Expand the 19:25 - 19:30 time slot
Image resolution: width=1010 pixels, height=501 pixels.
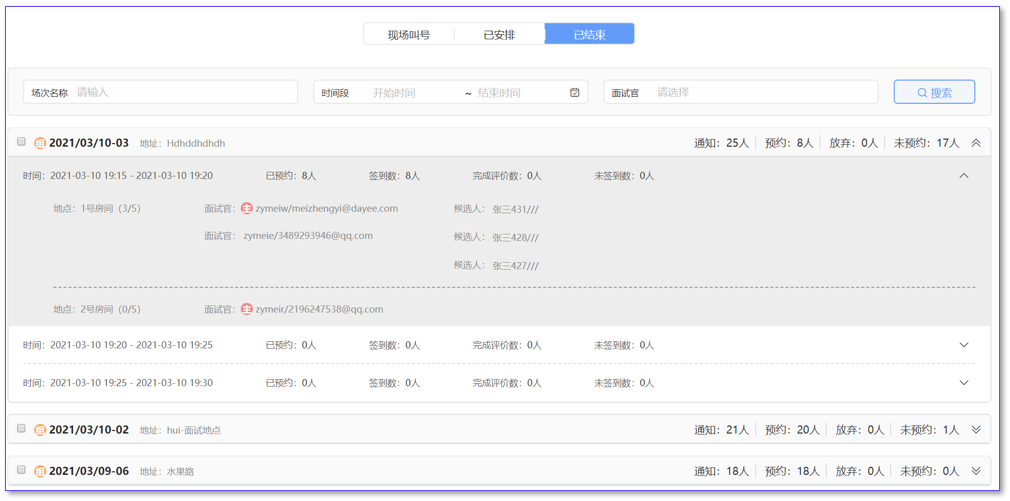[964, 383]
